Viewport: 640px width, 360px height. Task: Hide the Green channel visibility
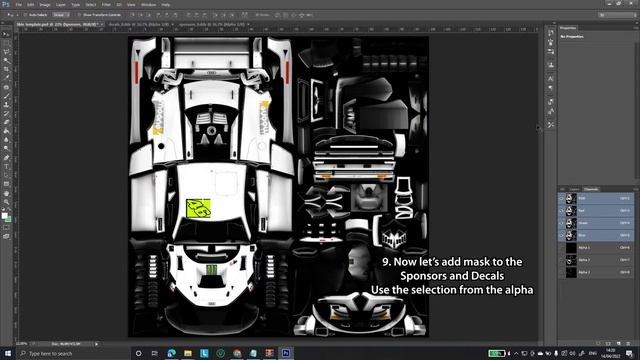pyautogui.click(x=562, y=223)
